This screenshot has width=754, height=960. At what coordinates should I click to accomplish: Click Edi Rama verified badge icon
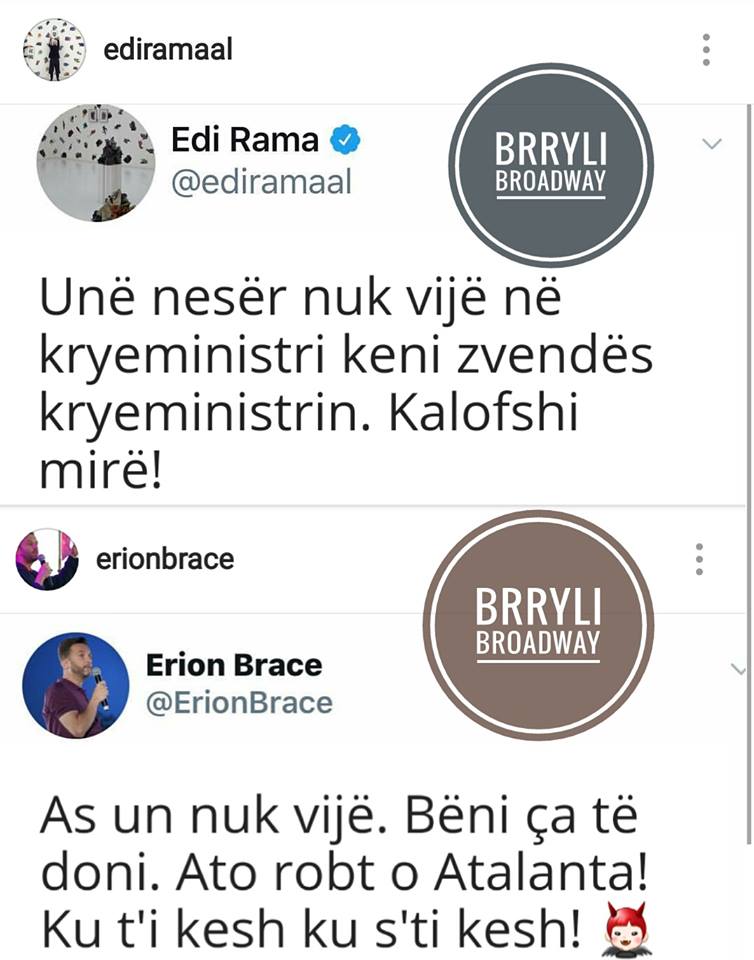click(x=345, y=140)
